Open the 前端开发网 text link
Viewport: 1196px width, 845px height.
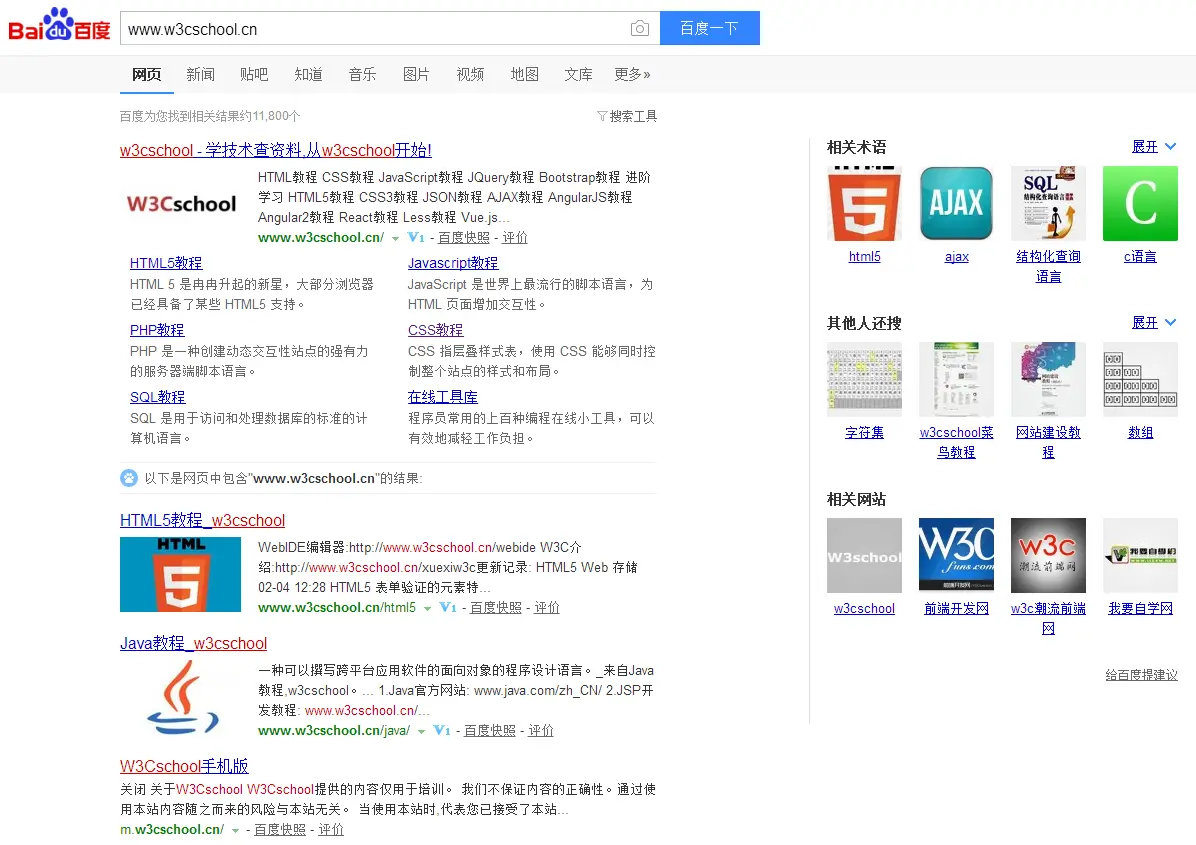click(x=956, y=609)
